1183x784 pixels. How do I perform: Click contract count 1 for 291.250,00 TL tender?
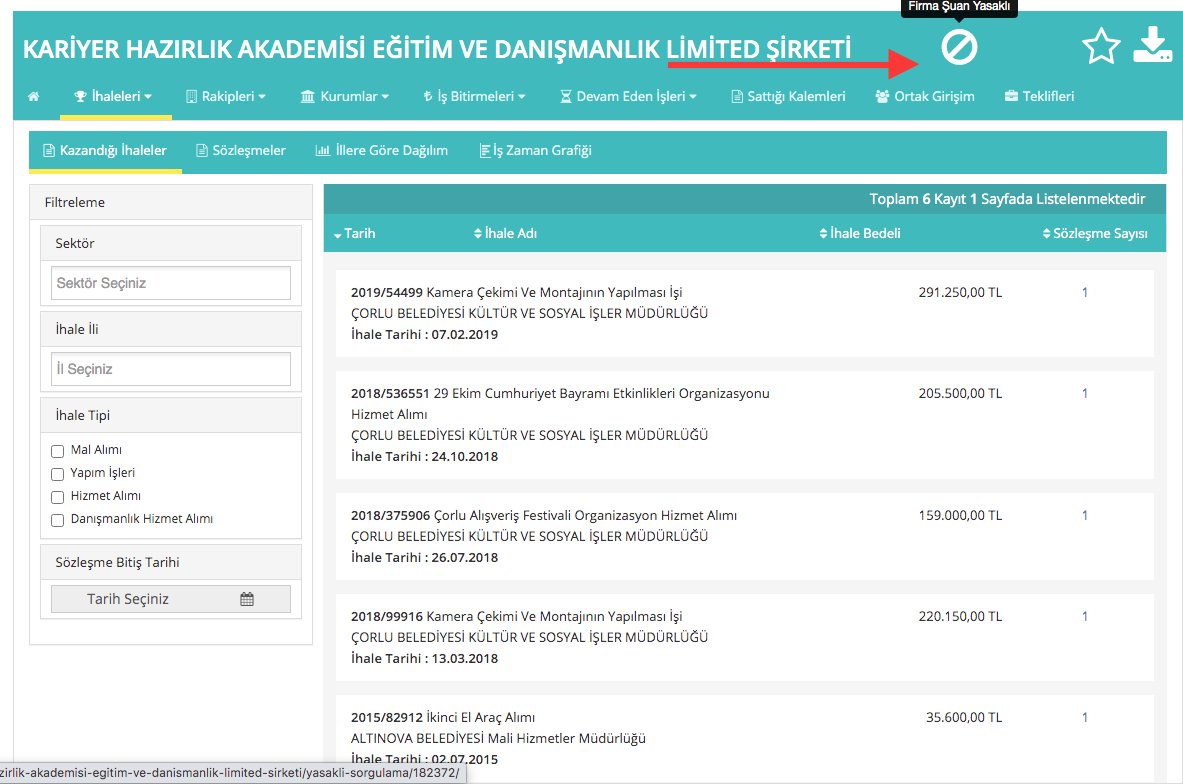tap(1085, 293)
